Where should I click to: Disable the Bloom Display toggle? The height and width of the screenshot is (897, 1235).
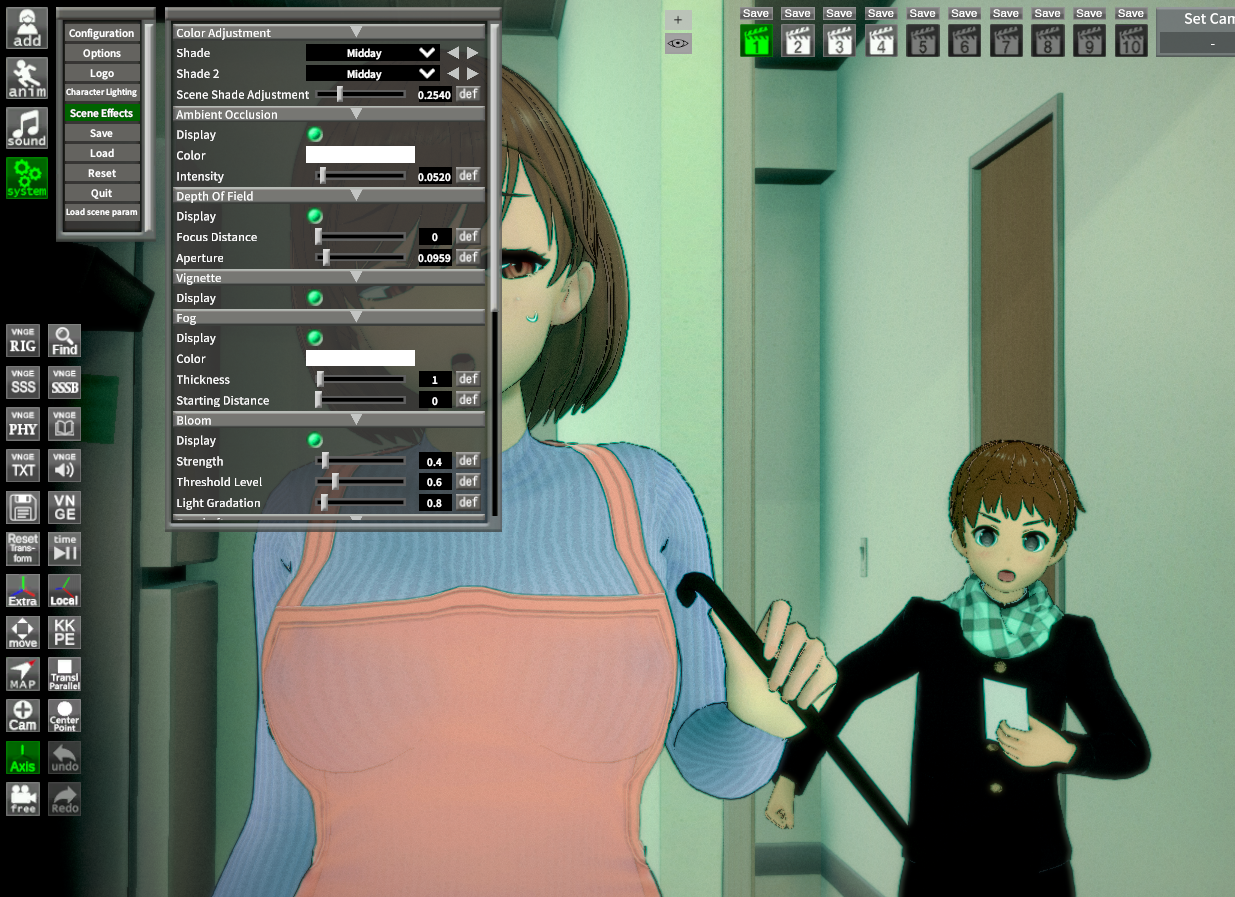(x=314, y=441)
